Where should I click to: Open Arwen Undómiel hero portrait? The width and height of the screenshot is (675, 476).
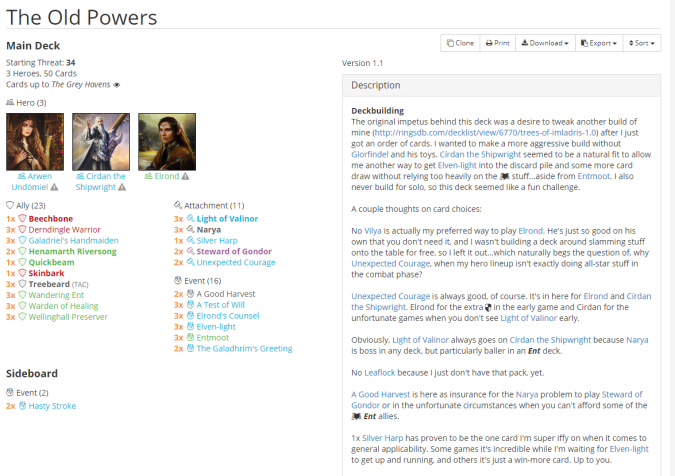click(35, 142)
